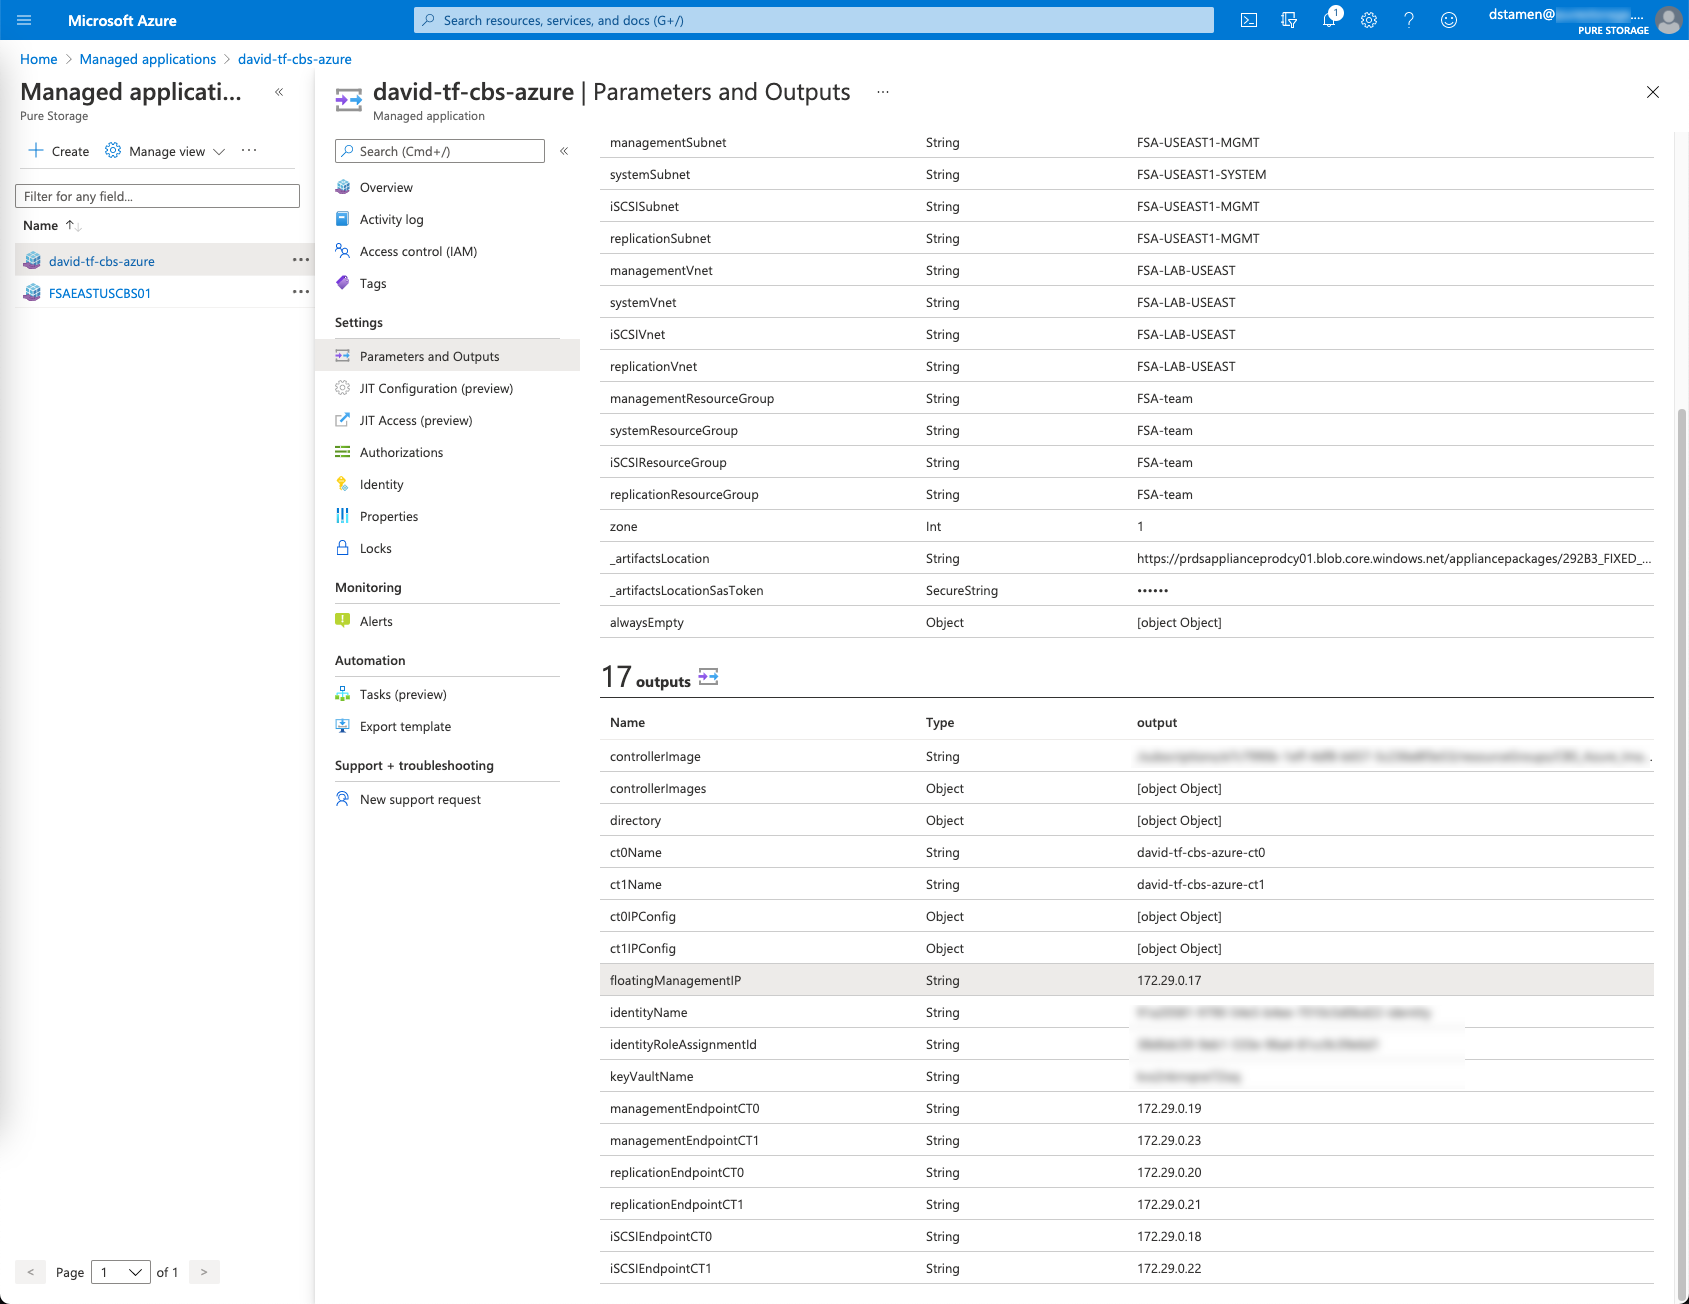Select the david-tf-cbs-azure managed application
Screen dimensions: 1689x1304
pyautogui.click(x=101, y=261)
